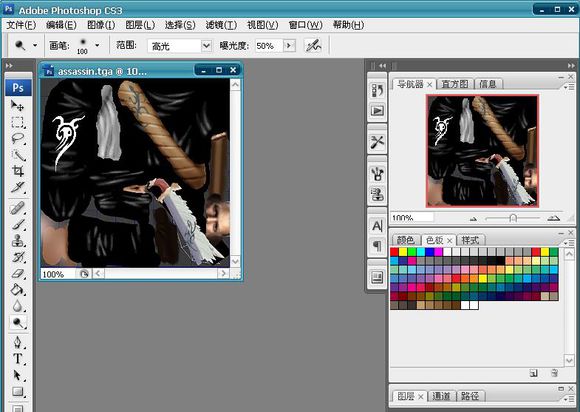Select the Magic Wand tool
Image resolution: width=580 pixels, height=412 pixels.
pyautogui.click(x=17, y=155)
